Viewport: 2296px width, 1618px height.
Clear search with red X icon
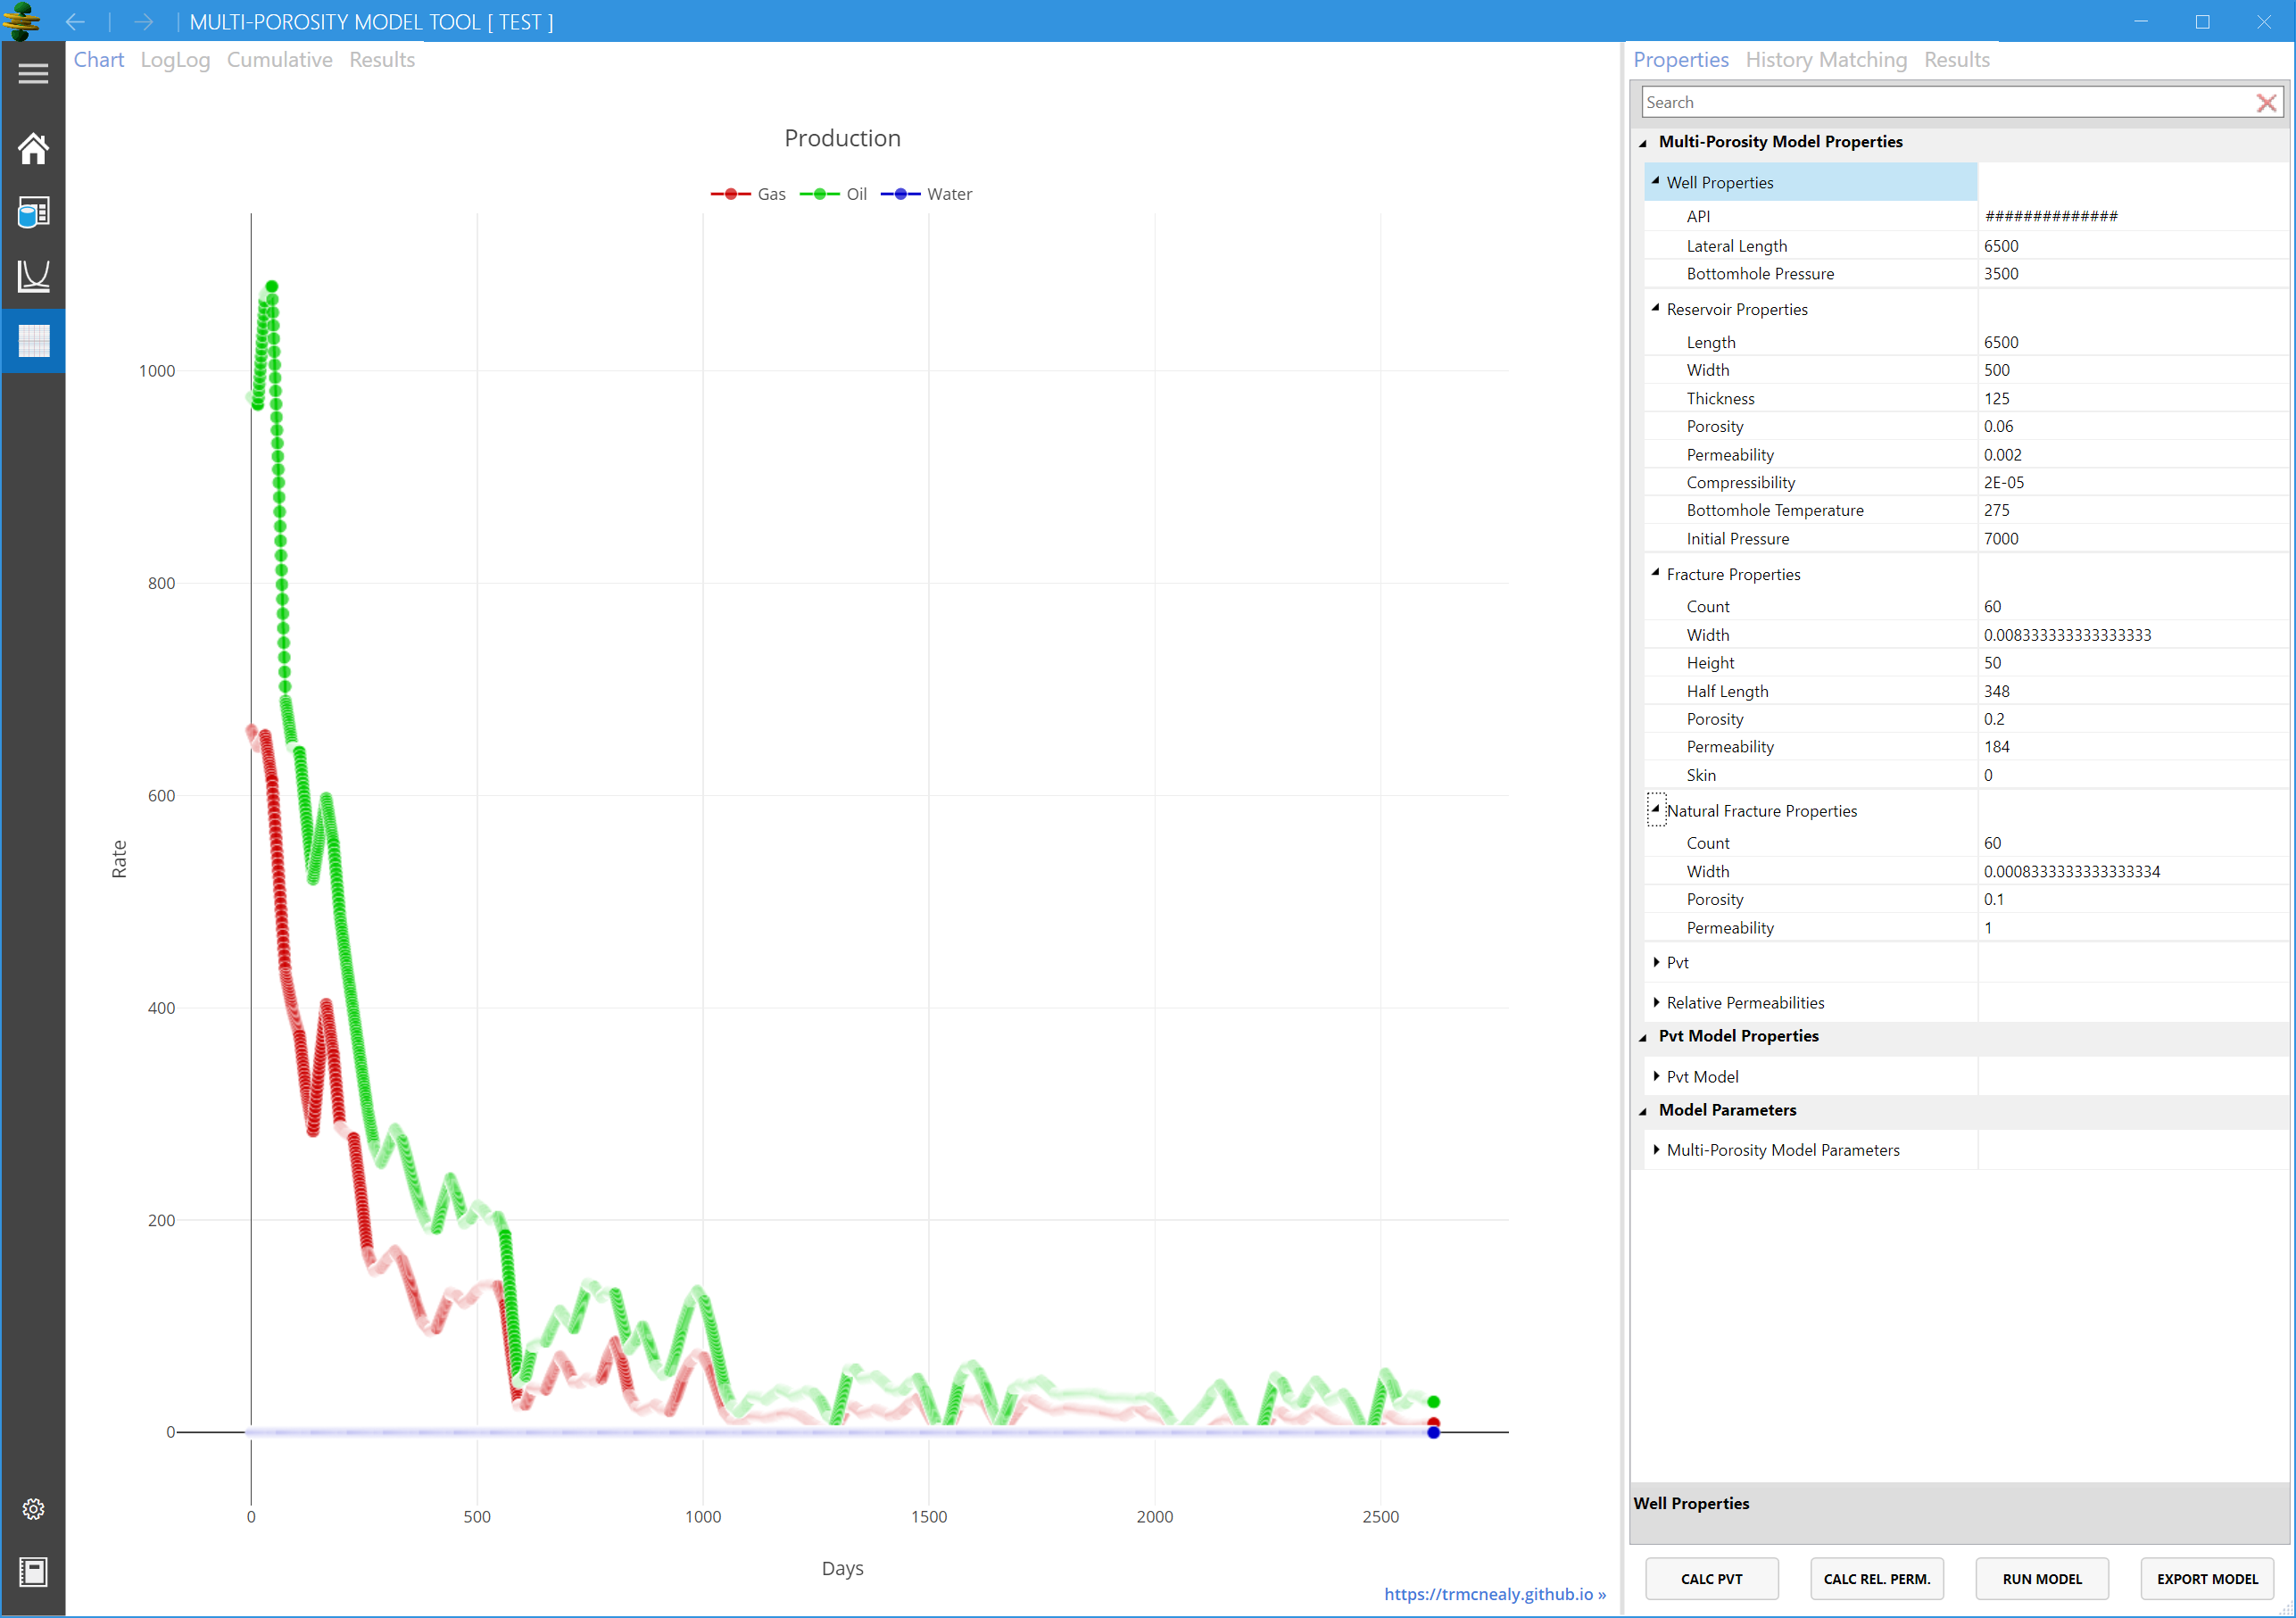pos(2266,103)
